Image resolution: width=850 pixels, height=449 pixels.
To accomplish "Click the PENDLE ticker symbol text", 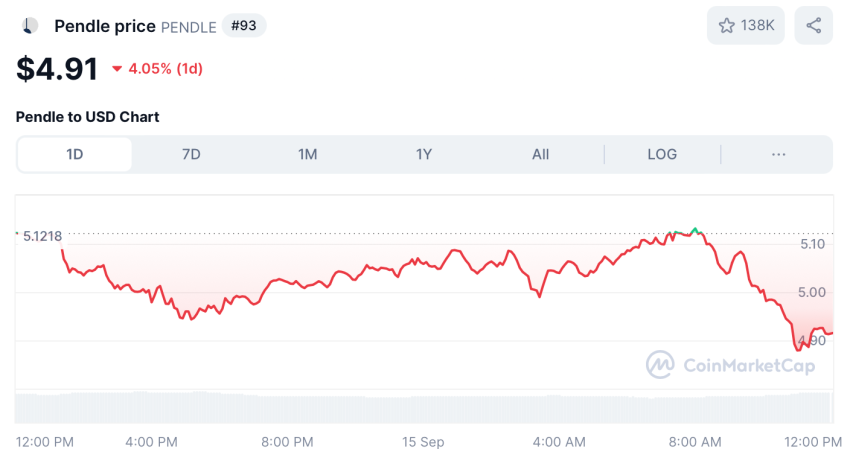I will tap(189, 27).
